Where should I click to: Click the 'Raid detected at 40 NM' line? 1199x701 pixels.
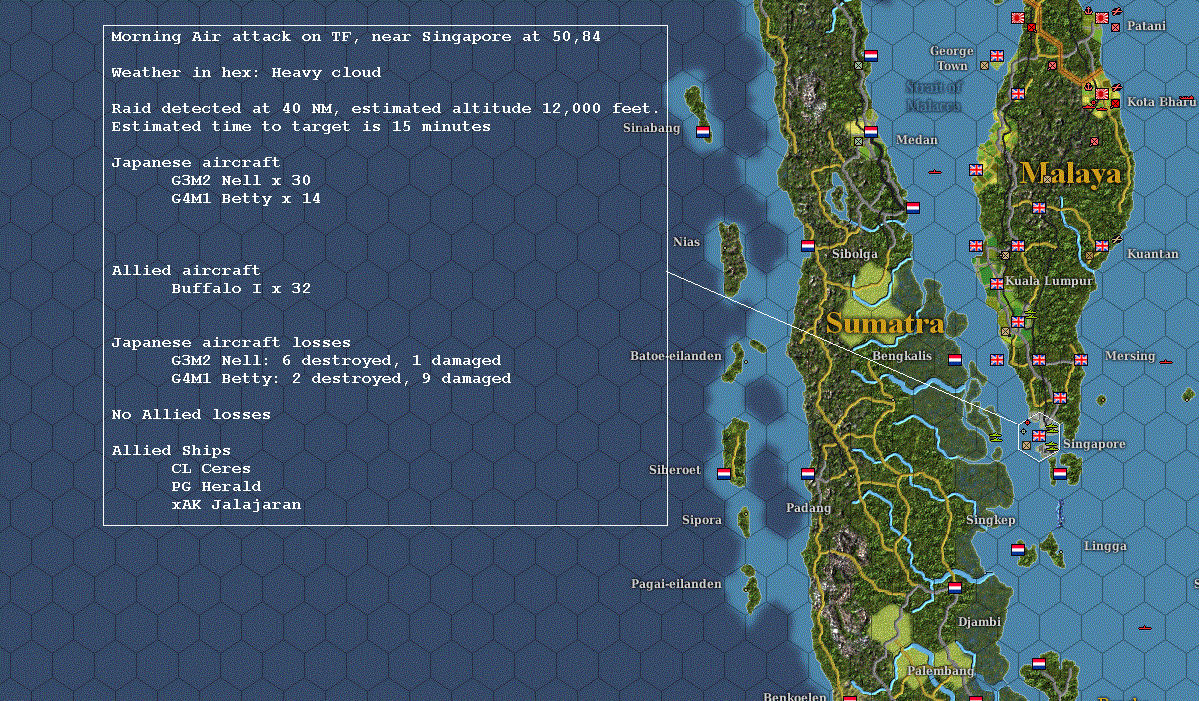tap(385, 109)
